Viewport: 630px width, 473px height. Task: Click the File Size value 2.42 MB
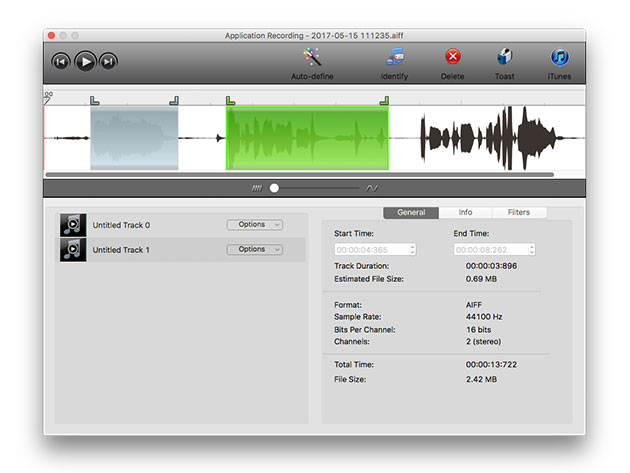[481, 379]
